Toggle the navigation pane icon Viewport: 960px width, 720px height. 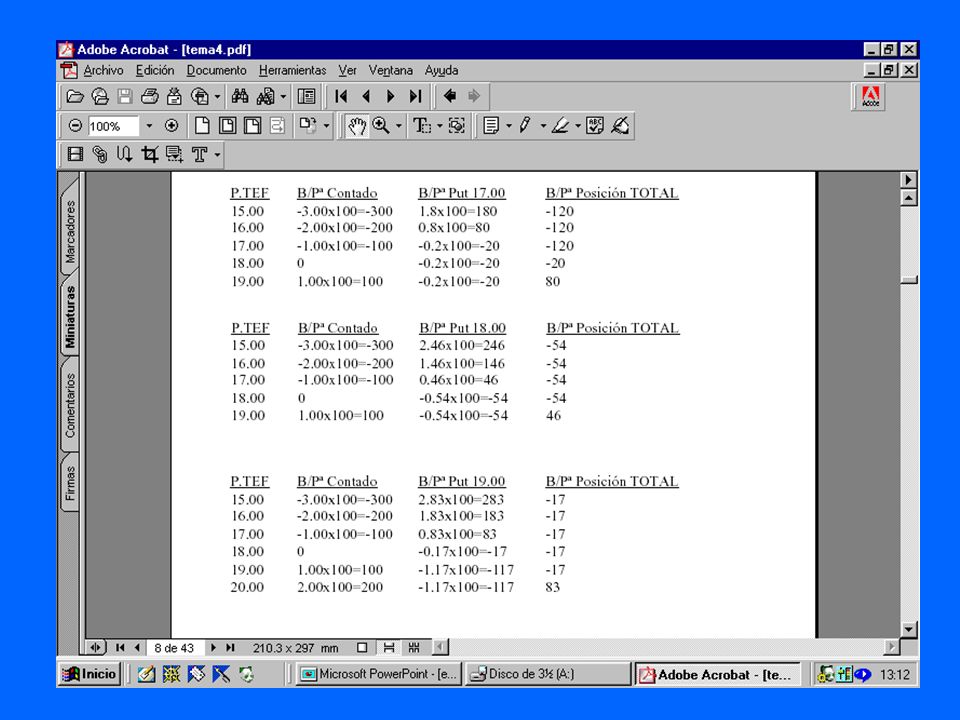(306, 96)
